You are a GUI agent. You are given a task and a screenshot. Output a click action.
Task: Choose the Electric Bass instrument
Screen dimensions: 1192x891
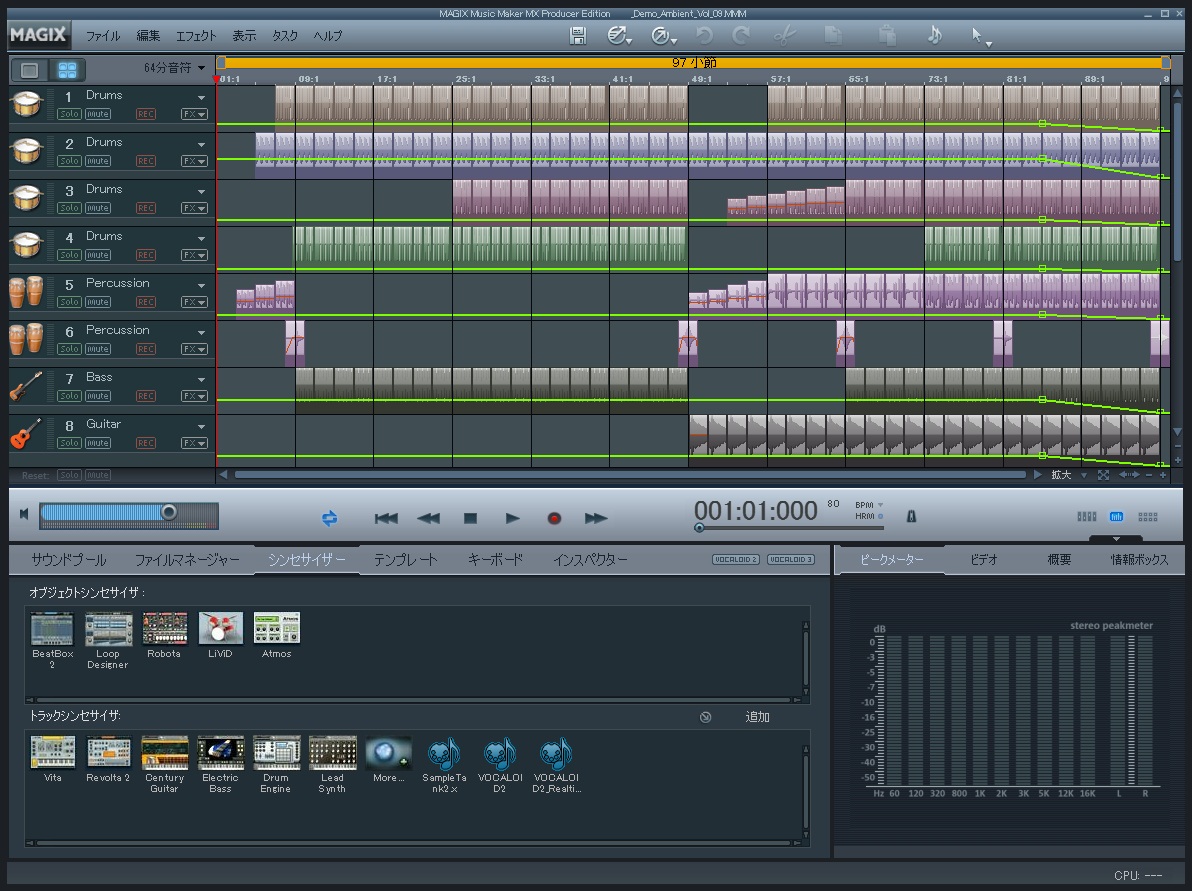(220, 764)
